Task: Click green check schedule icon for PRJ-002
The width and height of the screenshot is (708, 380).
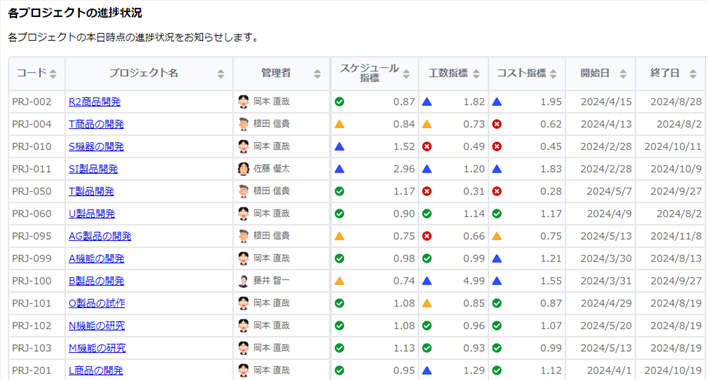Action: click(x=340, y=102)
